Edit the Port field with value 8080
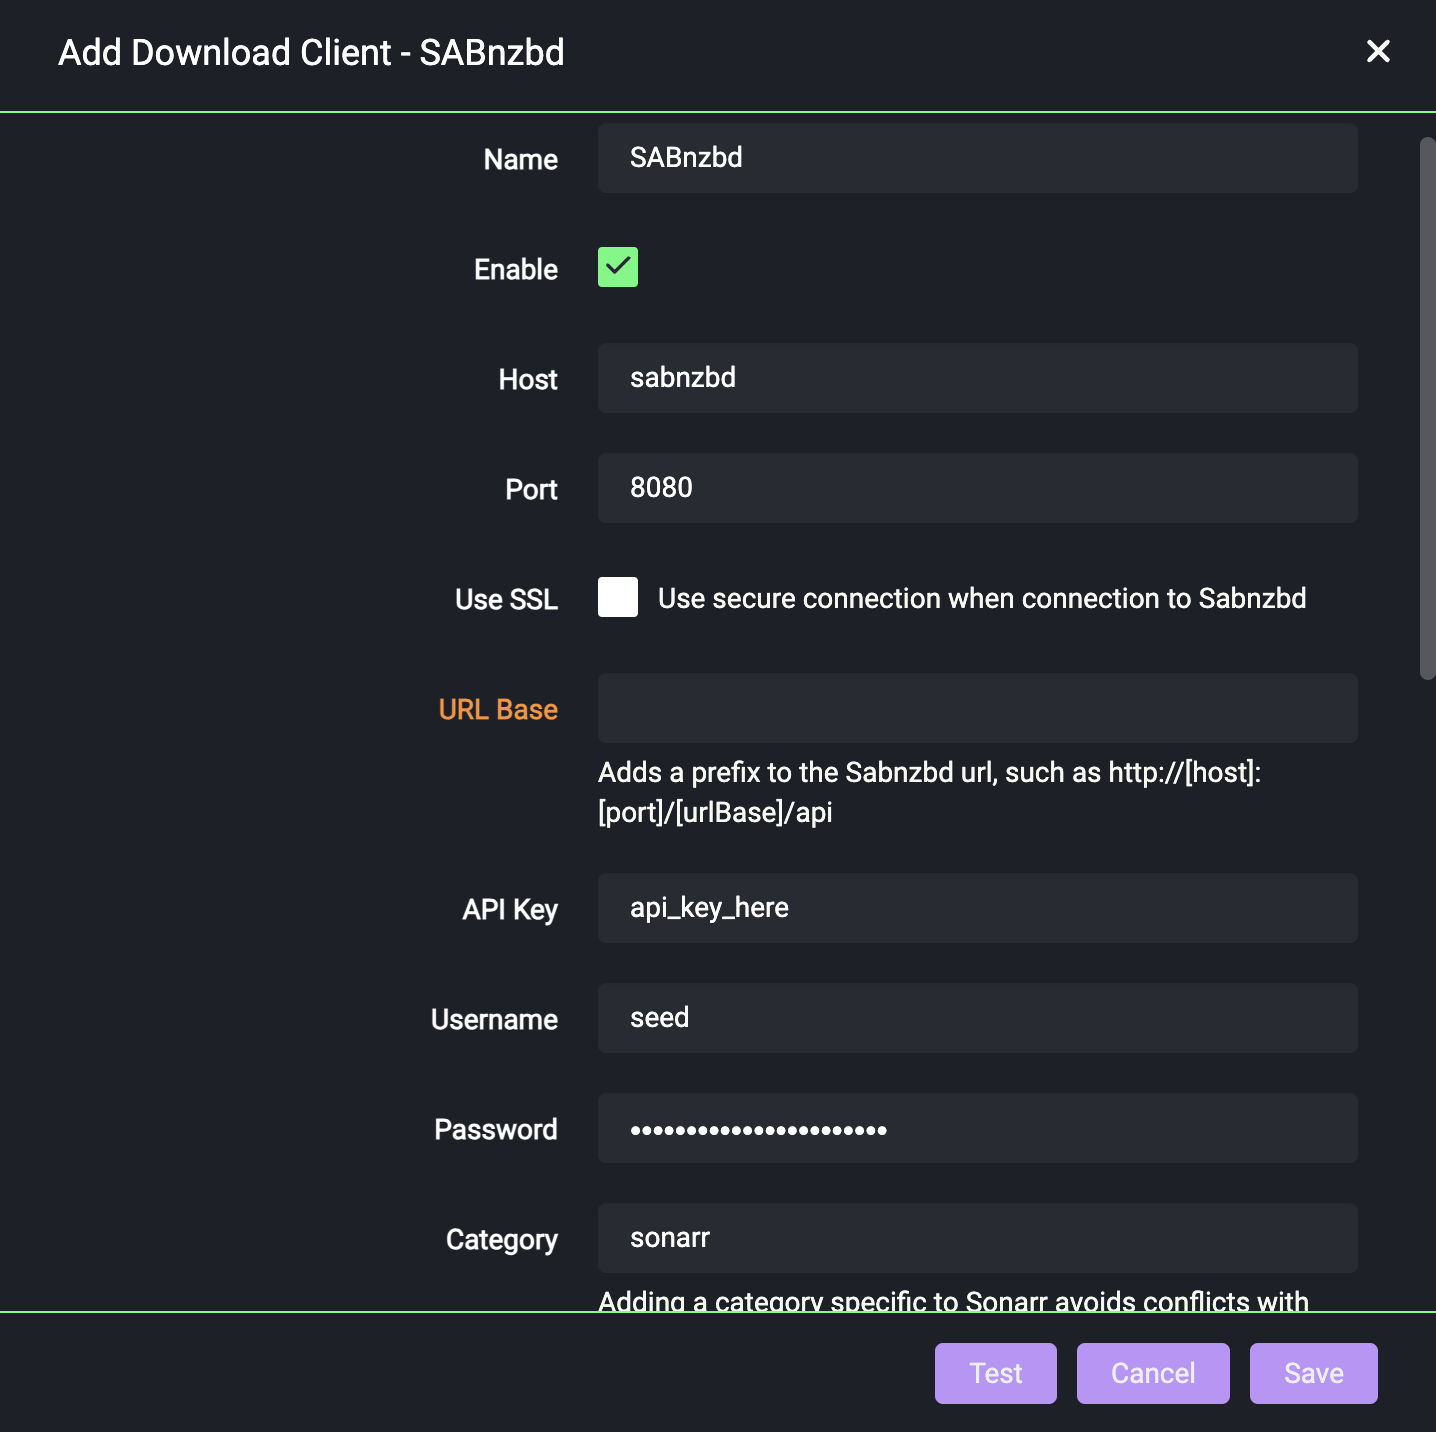 tap(977, 488)
